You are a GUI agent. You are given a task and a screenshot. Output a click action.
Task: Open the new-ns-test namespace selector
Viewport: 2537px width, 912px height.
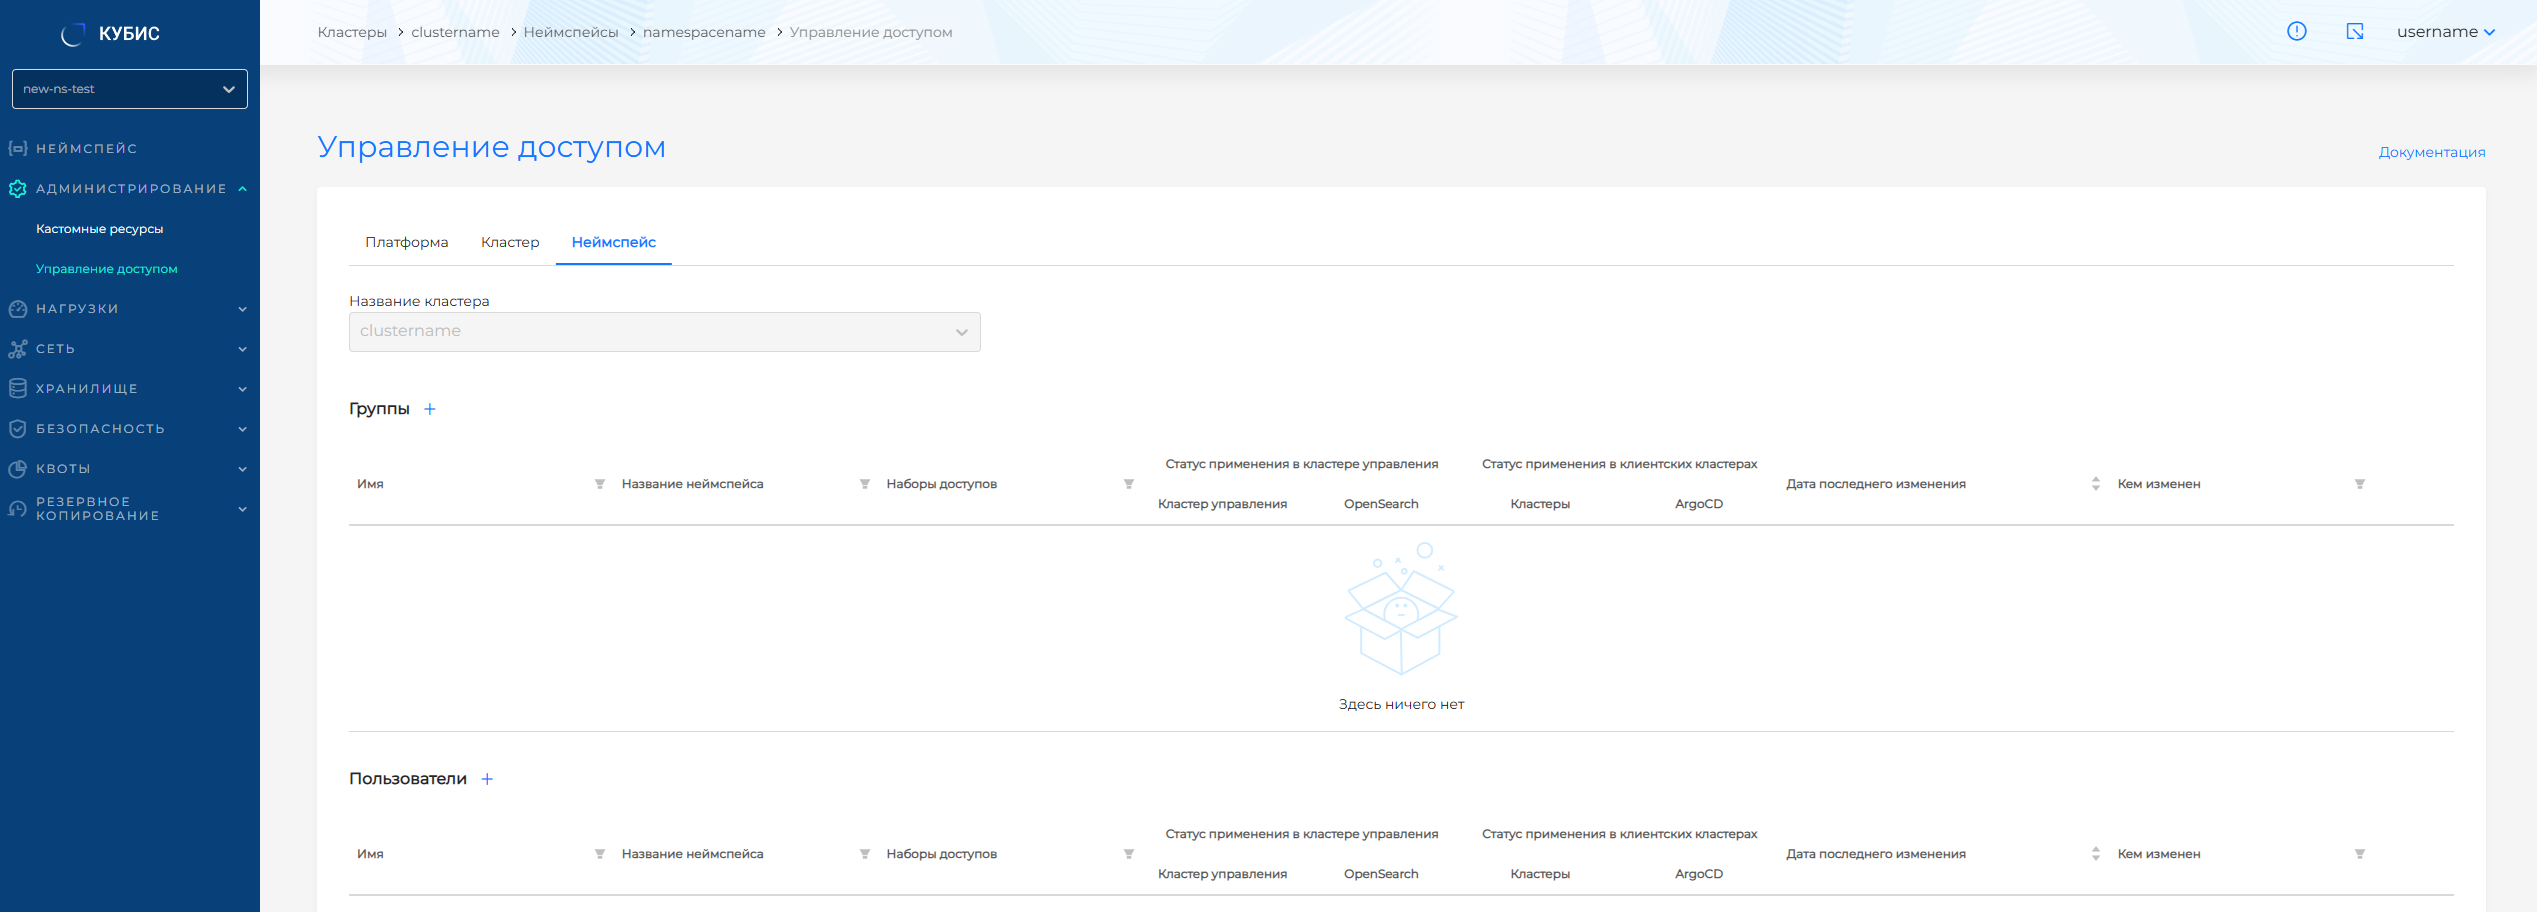tap(129, 89)
